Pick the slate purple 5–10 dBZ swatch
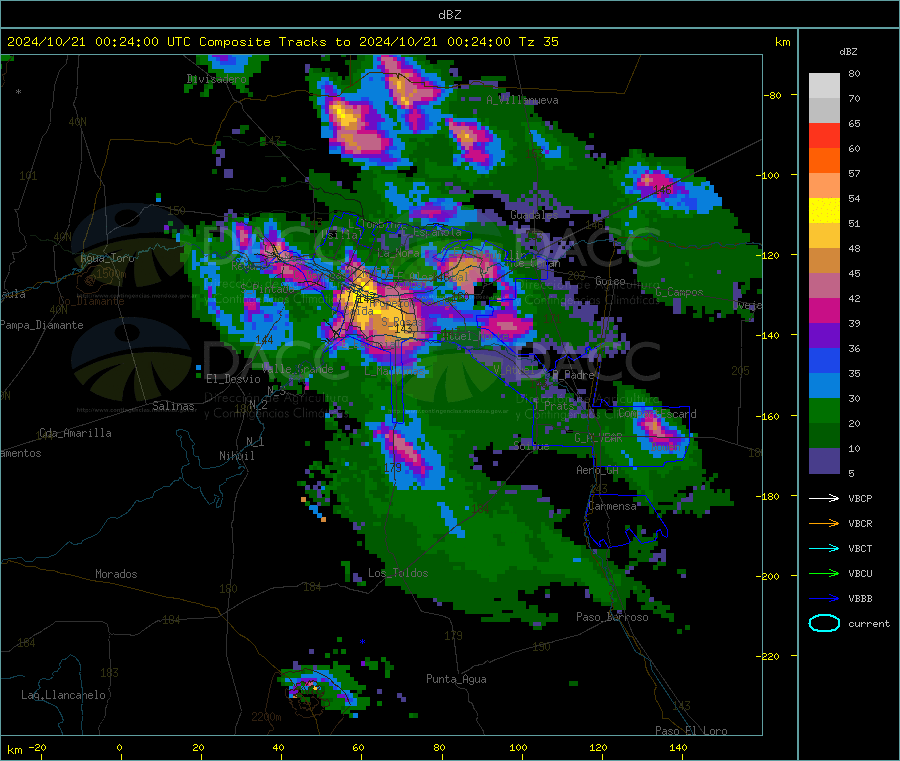900x761 pixels. (824, 461)
